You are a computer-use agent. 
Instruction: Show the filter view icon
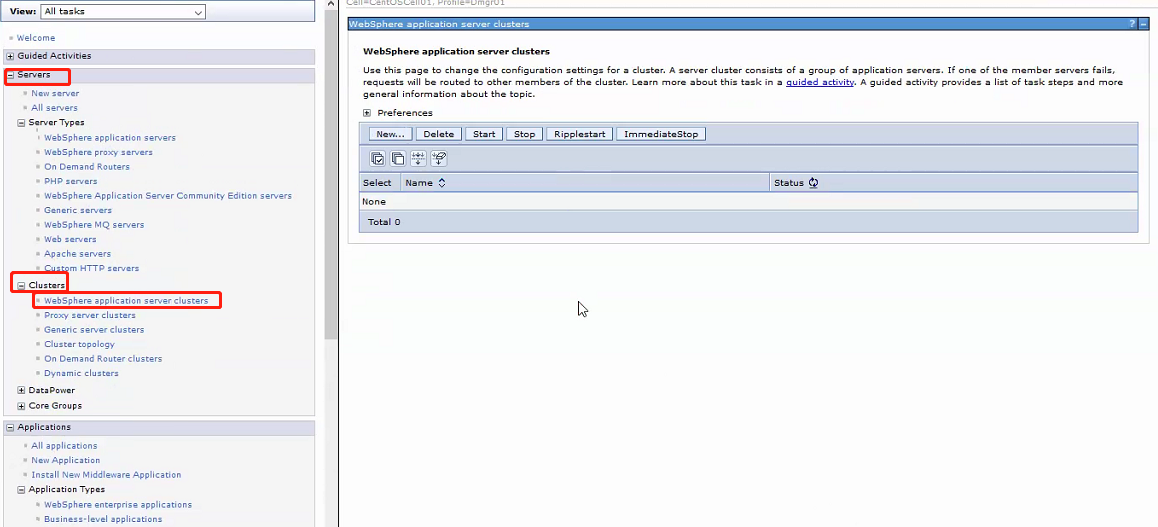click(x=419, y=159)
